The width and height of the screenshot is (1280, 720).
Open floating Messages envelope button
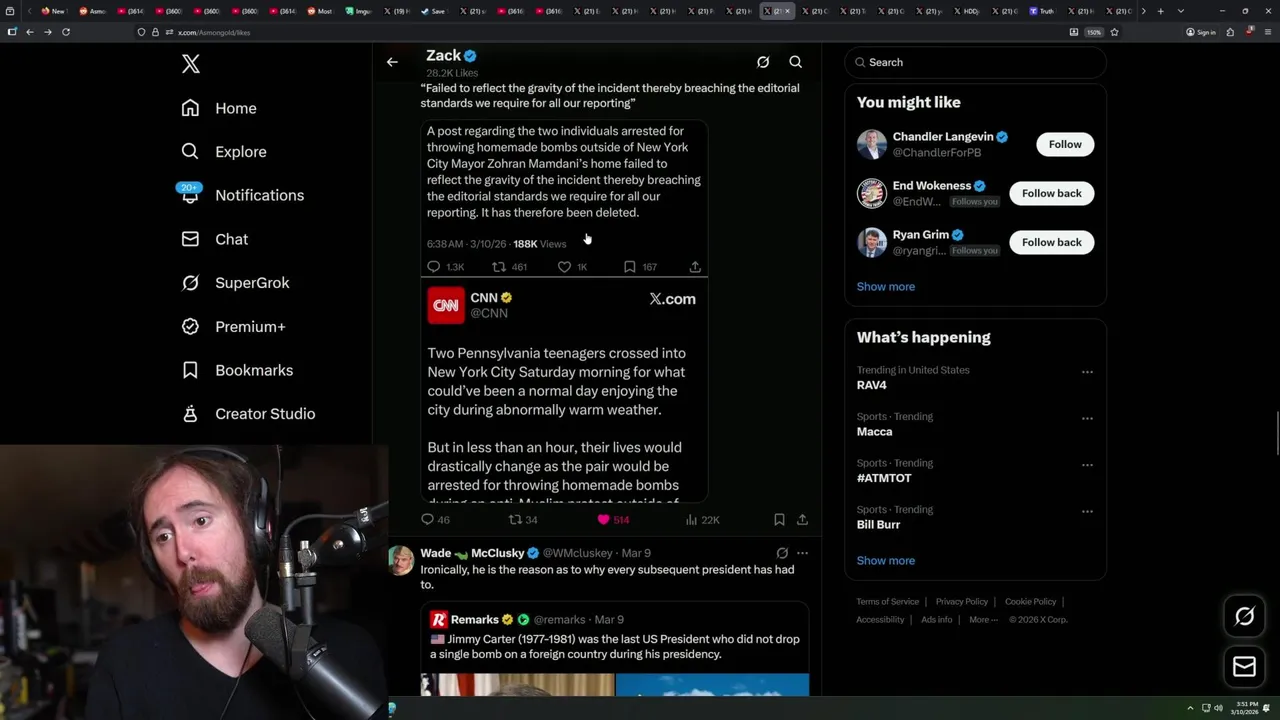(1244, 666)
